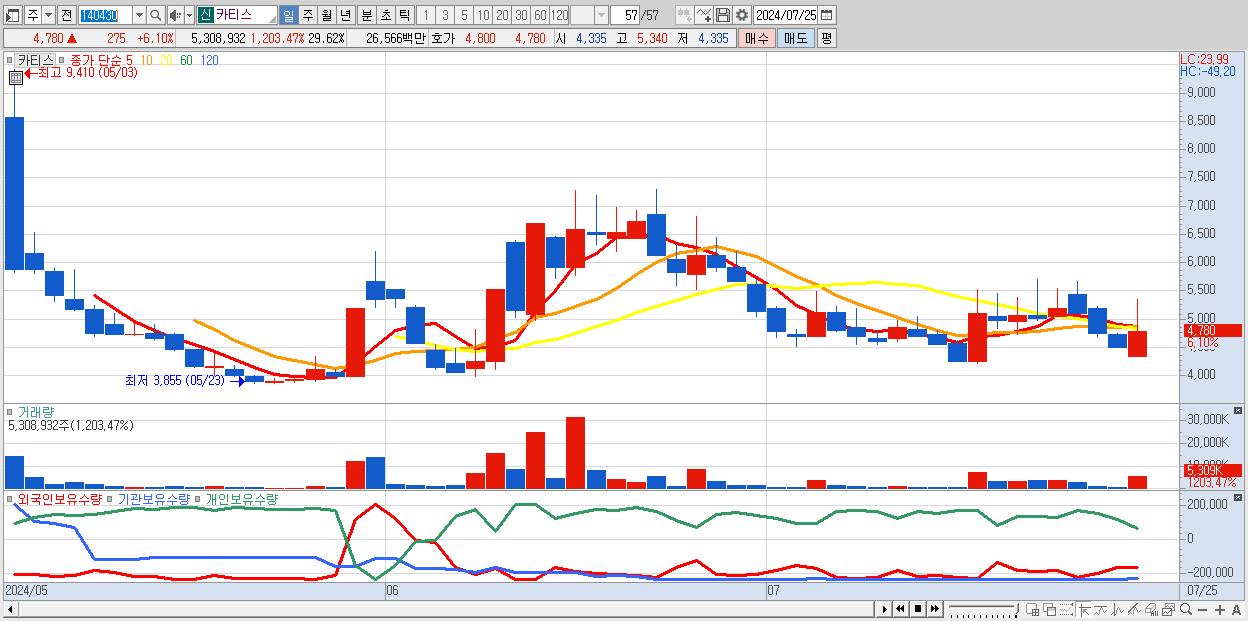Select the 월 monthly period
1248x621 pixels.
[x=326, y=15]
